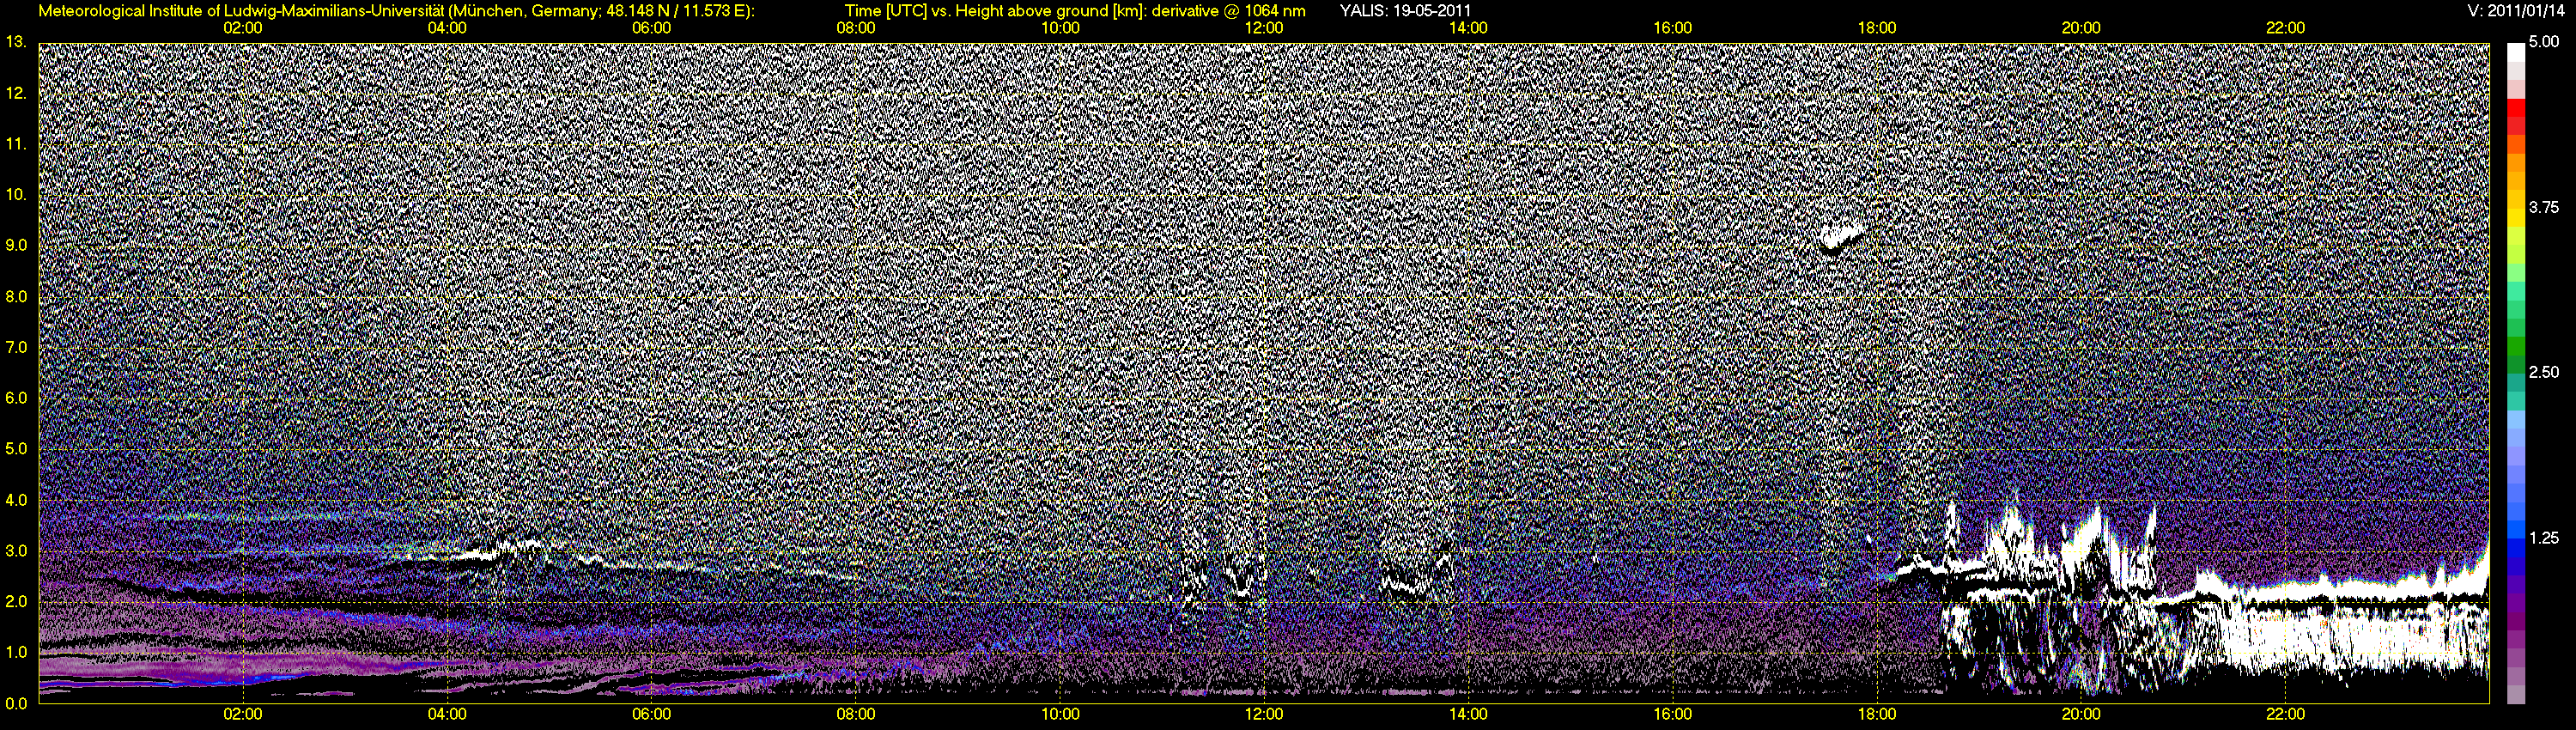The width and height of the screenshot is (2576, 730).
Task: Click the 08:00 label on the bottom time axis
Action: [x=856, y=714]
